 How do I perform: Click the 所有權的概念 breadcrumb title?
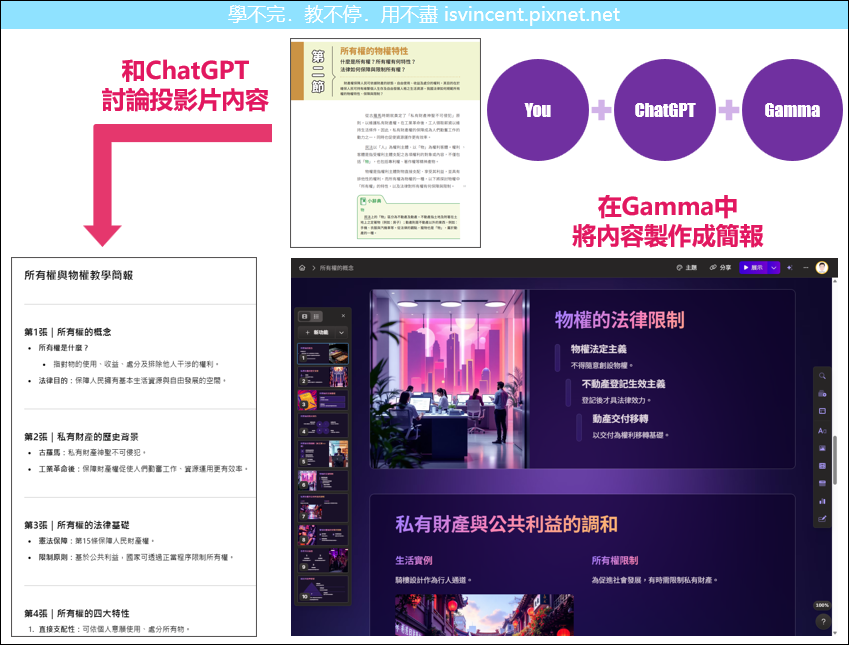point(336,268)
